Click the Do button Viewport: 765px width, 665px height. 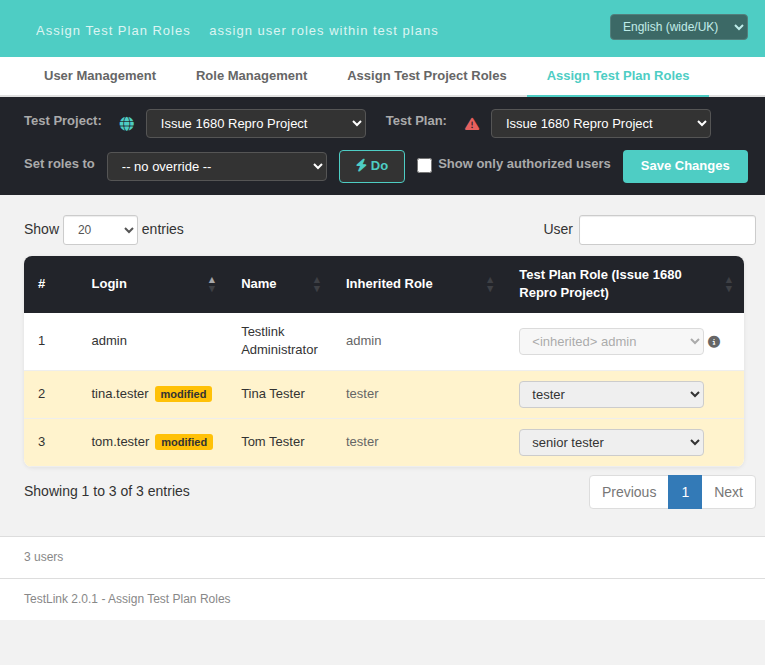pos(372,166)
